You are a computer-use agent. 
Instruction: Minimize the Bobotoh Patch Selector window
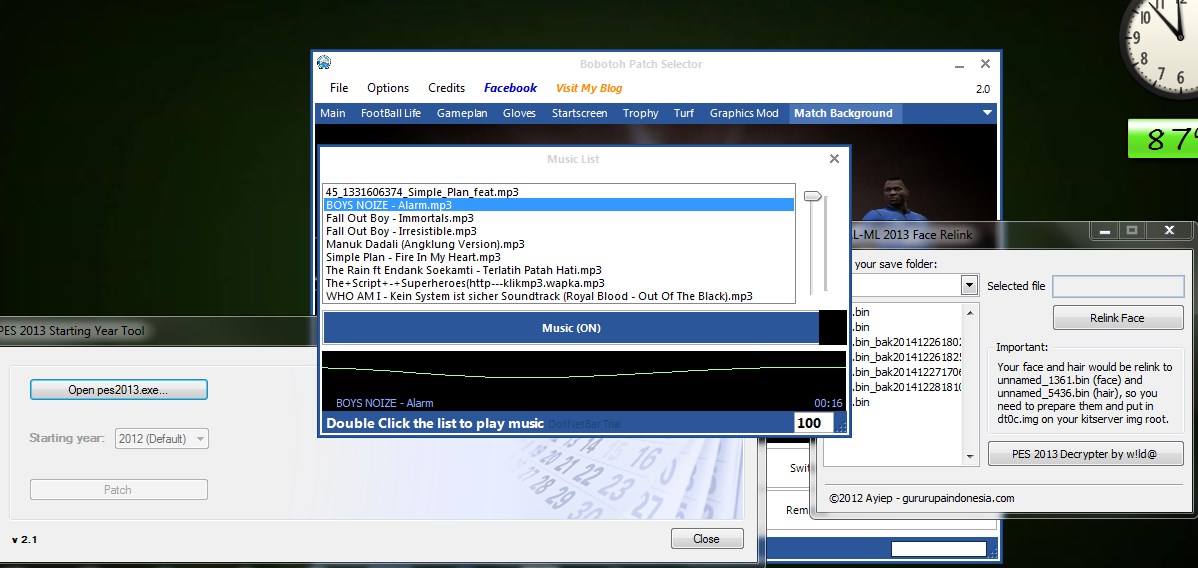(x=959, y=65)
